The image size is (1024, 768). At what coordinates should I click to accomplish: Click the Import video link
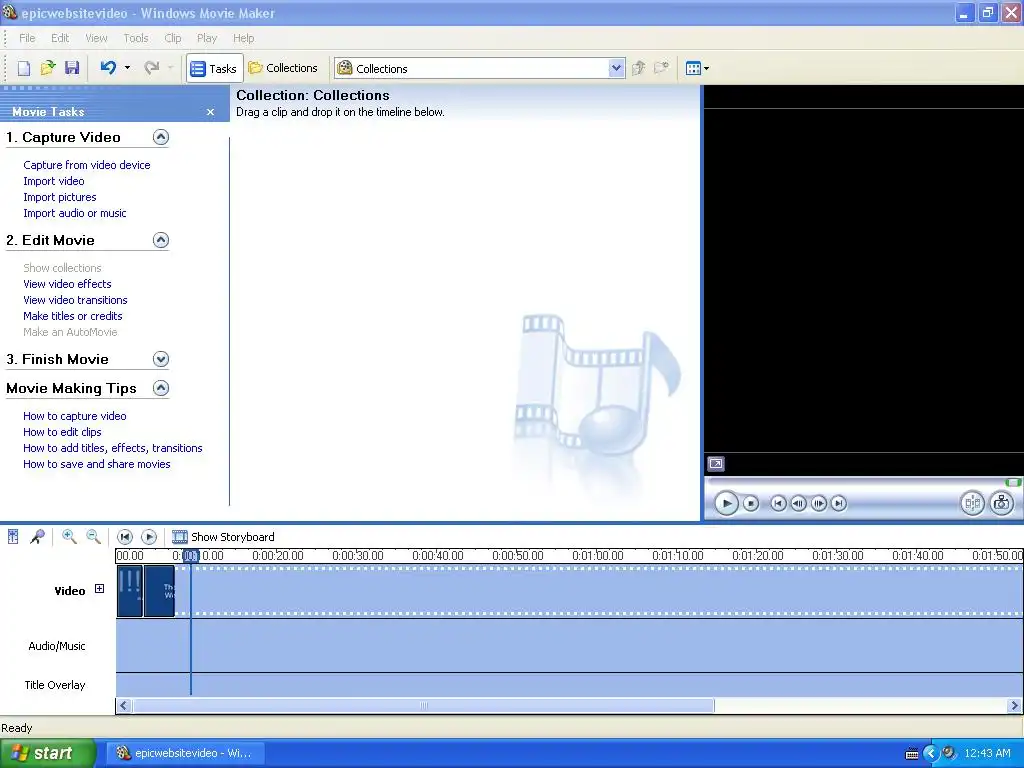54,181
